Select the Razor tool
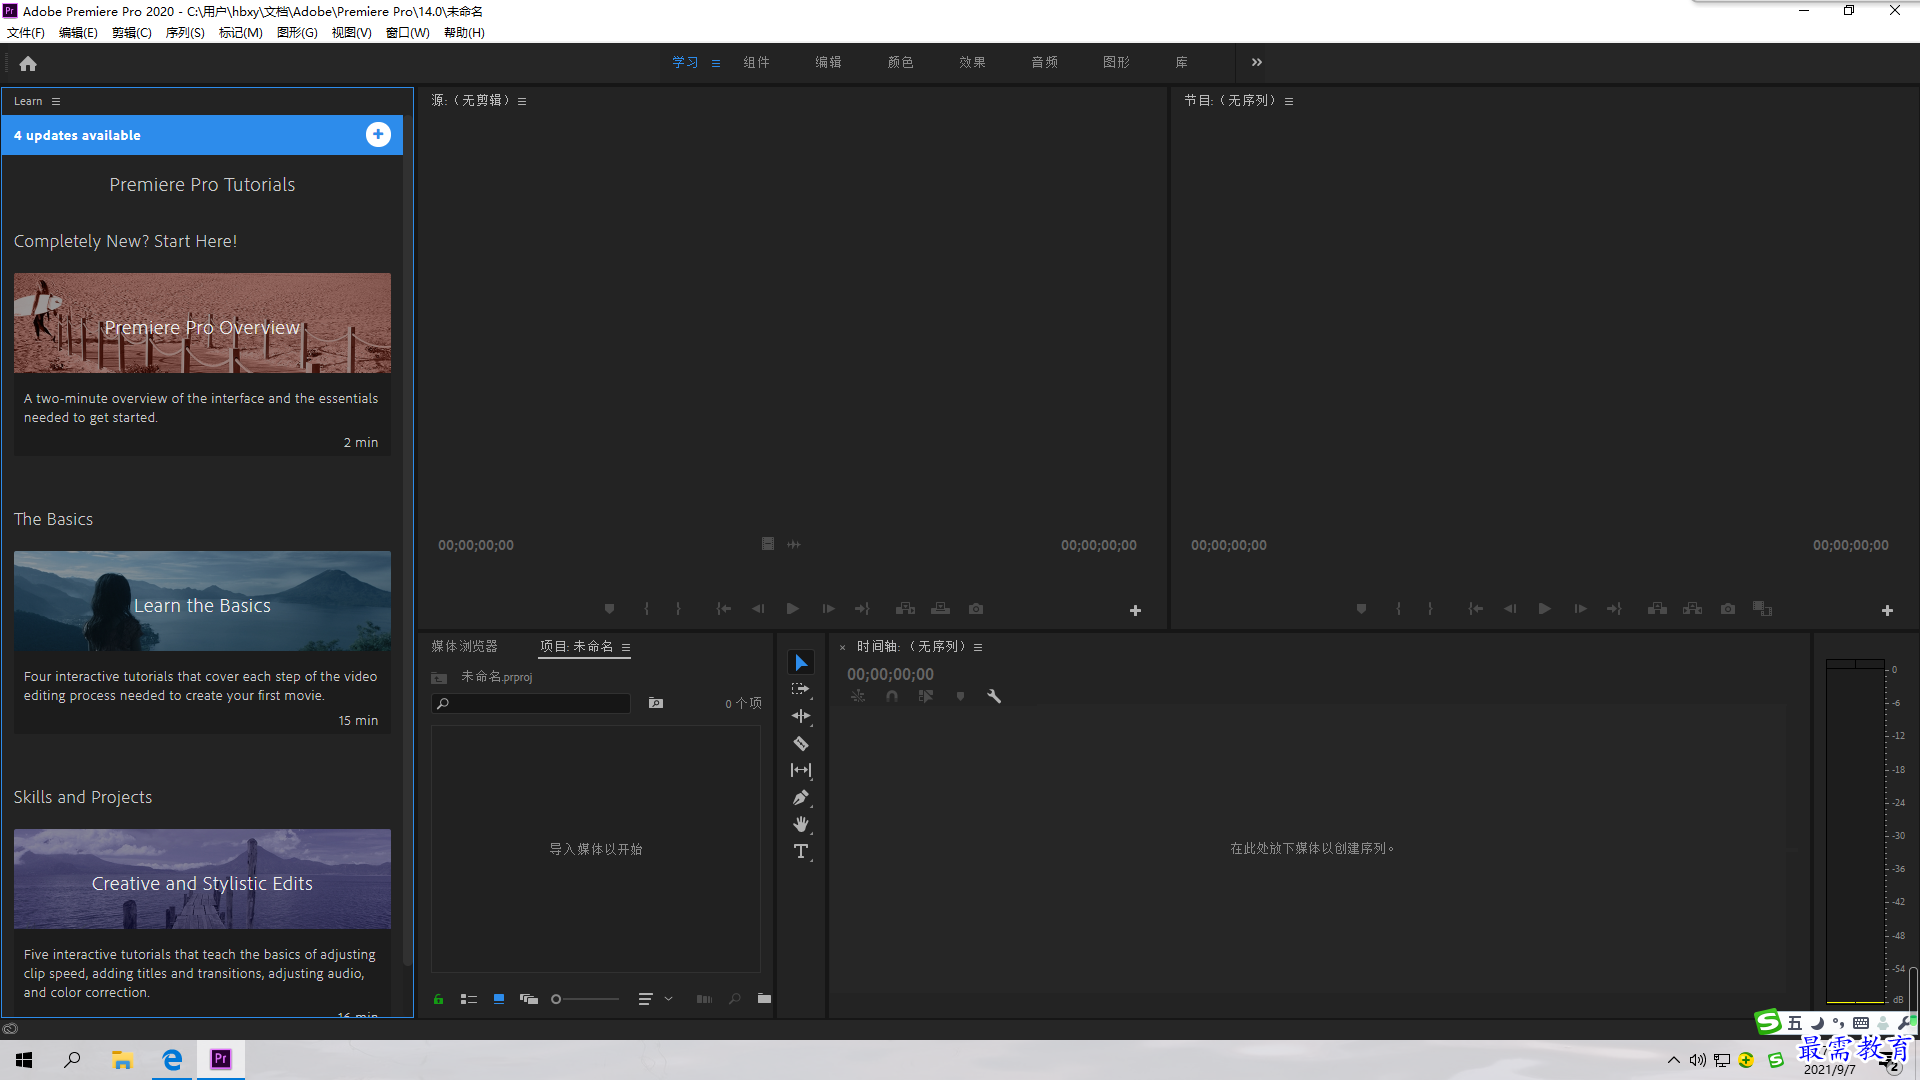The image size is (1920, 1080). (x=801, y=743)
